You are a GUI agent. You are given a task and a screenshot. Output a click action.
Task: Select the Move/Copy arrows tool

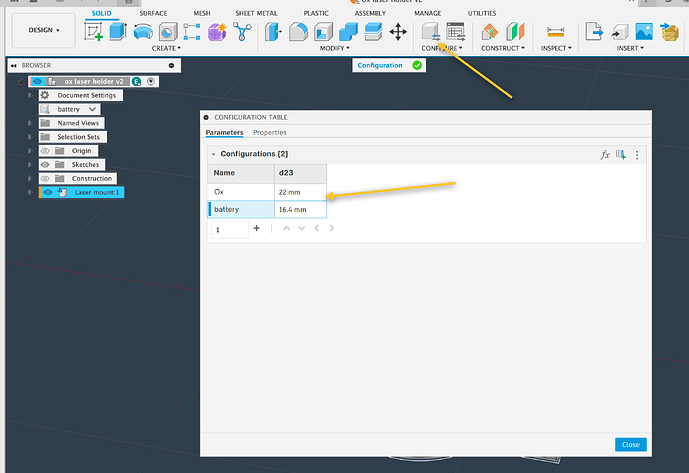coord(398,32)
